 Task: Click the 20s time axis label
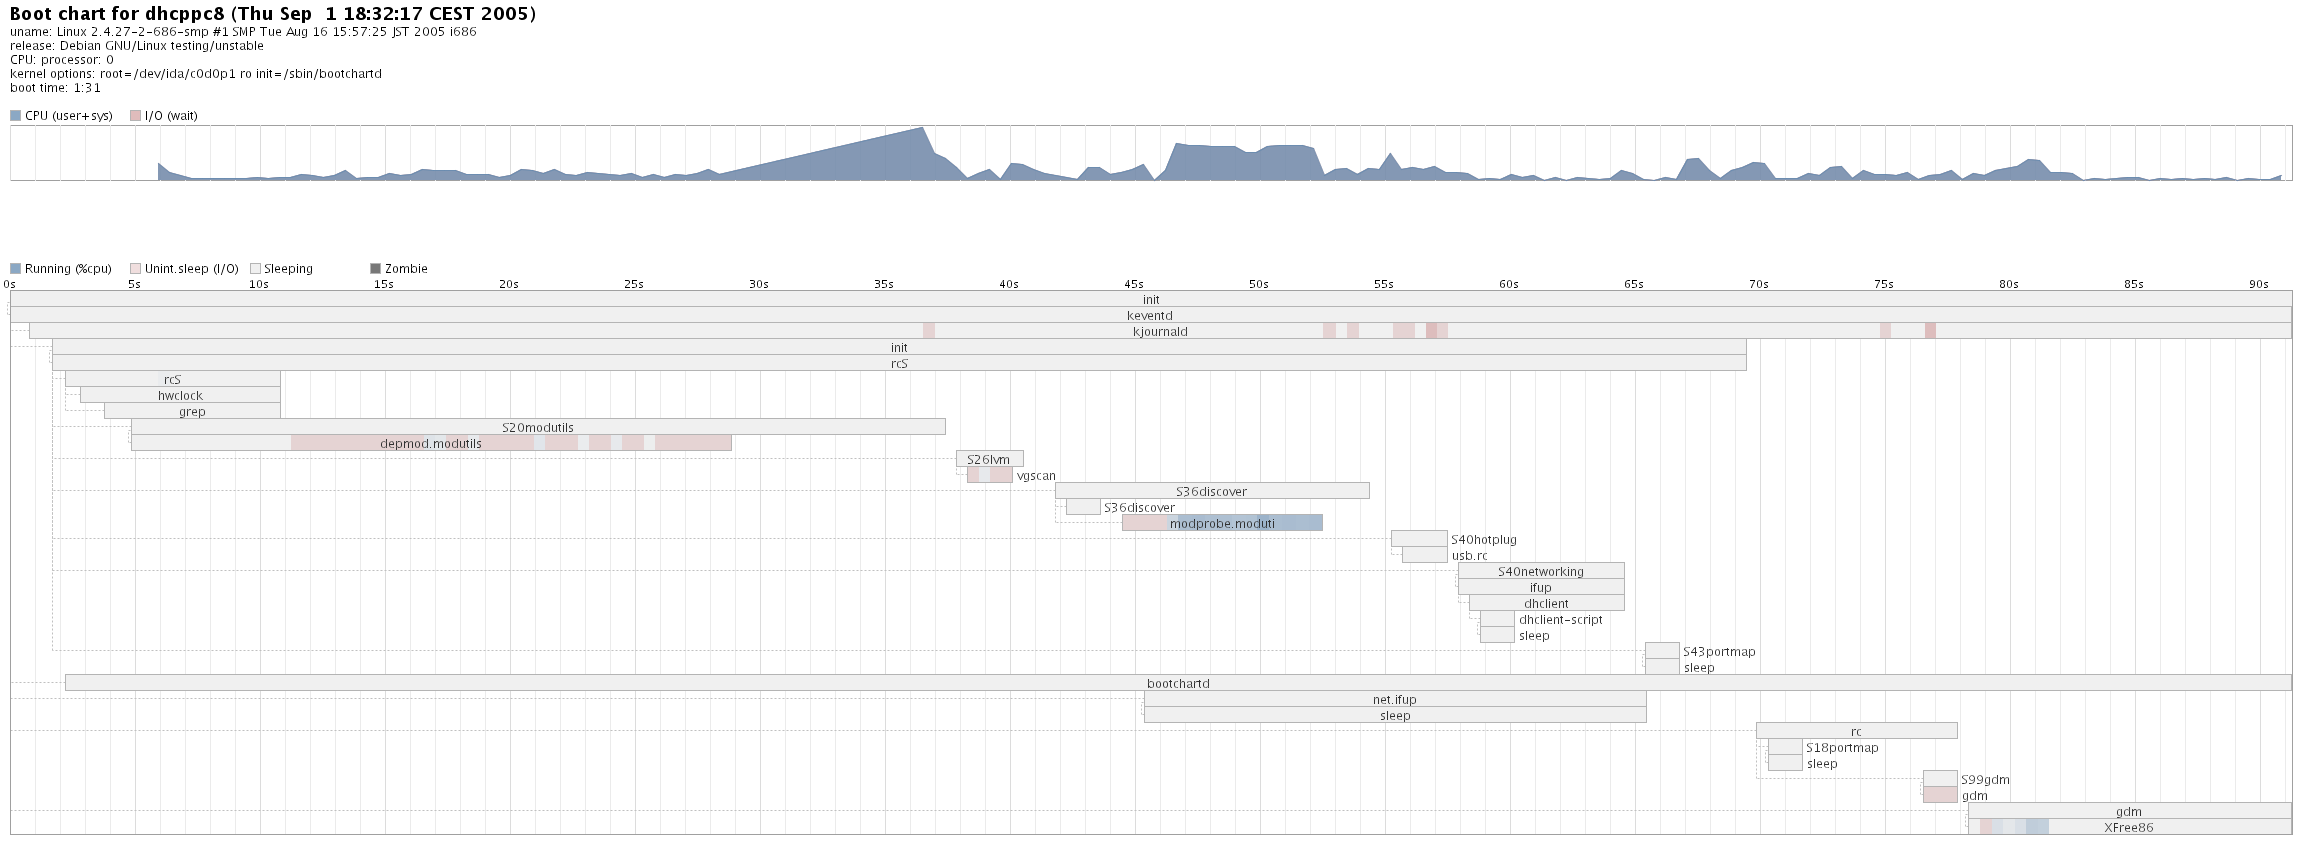click(508, 284)
